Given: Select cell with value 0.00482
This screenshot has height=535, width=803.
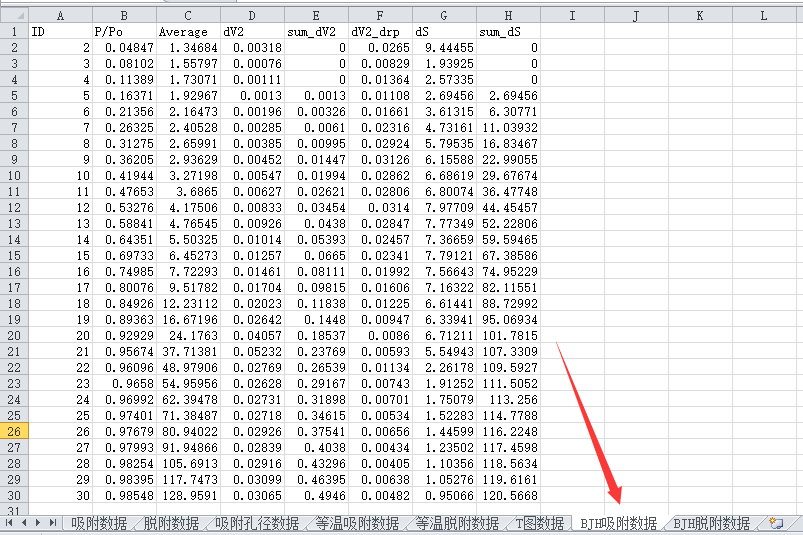Looking at the screenshot, I should (x=381, y=496).
